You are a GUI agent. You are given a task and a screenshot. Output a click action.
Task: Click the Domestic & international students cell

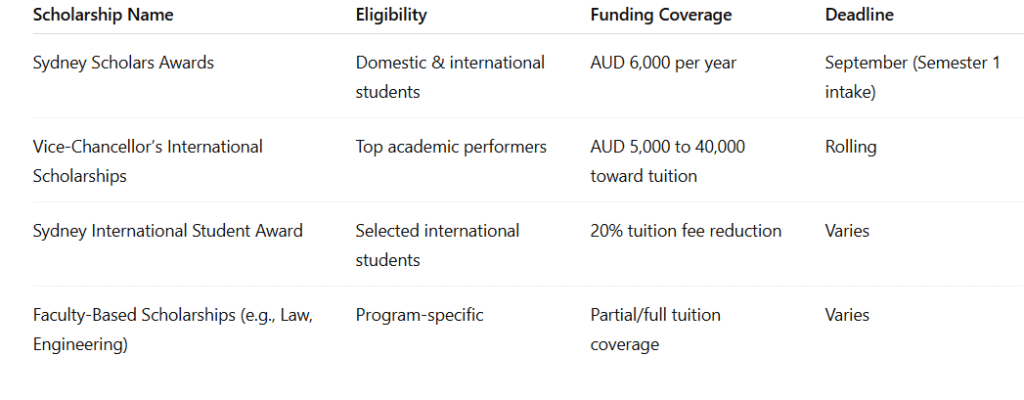tap(450, 77)
